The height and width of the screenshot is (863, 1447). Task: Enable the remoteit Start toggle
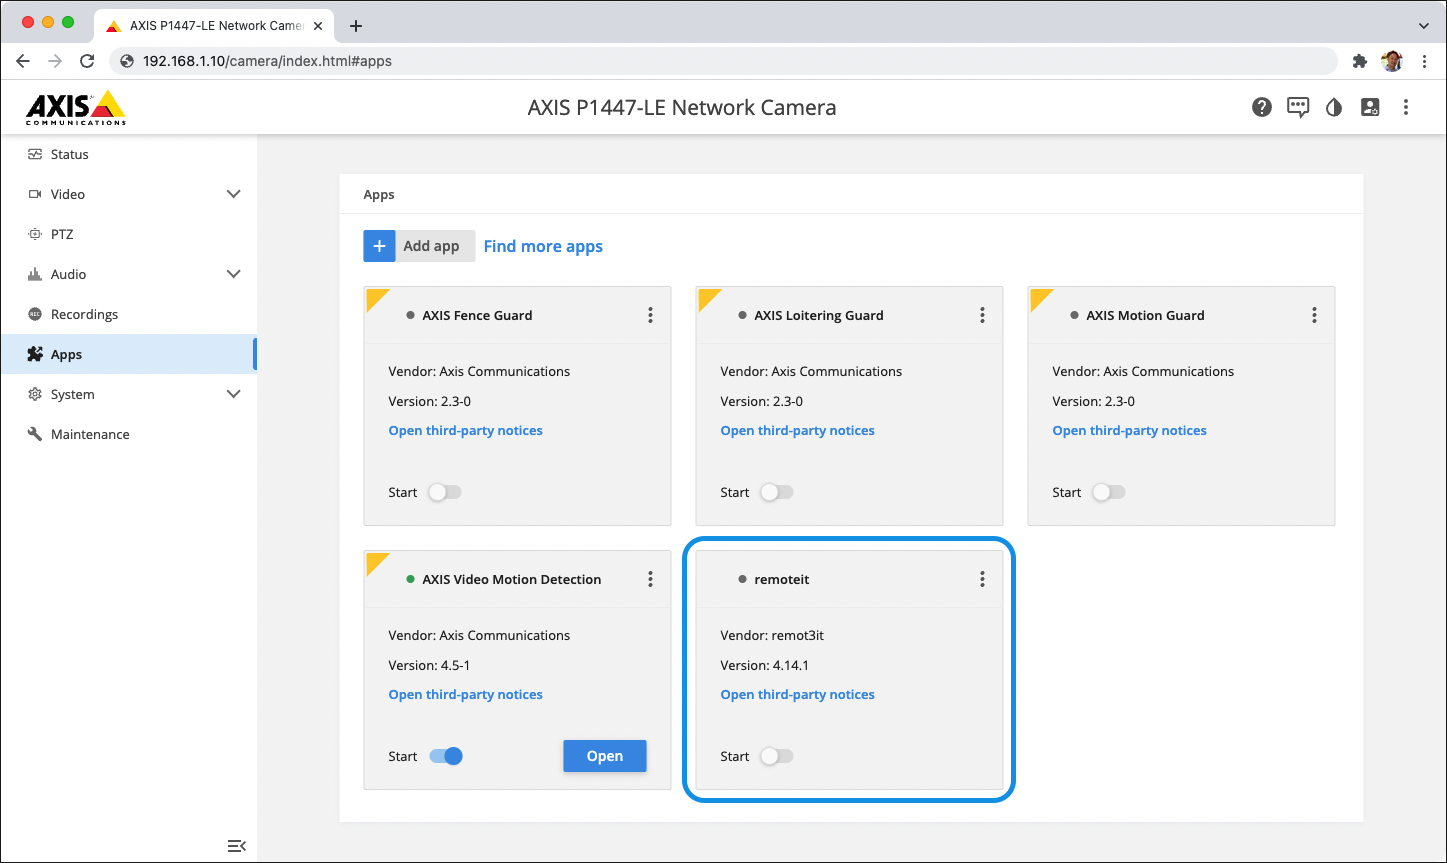click(x=776, y=756)
